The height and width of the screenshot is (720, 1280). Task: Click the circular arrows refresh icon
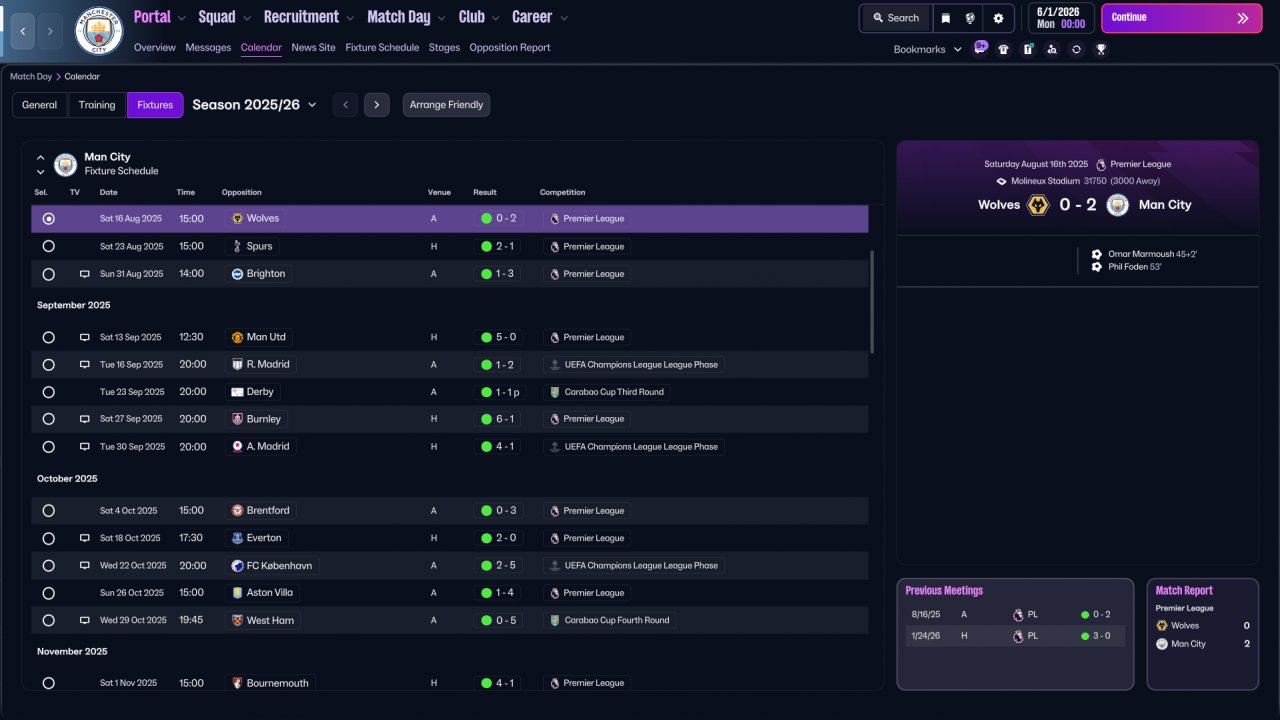tap(1076, 49)
